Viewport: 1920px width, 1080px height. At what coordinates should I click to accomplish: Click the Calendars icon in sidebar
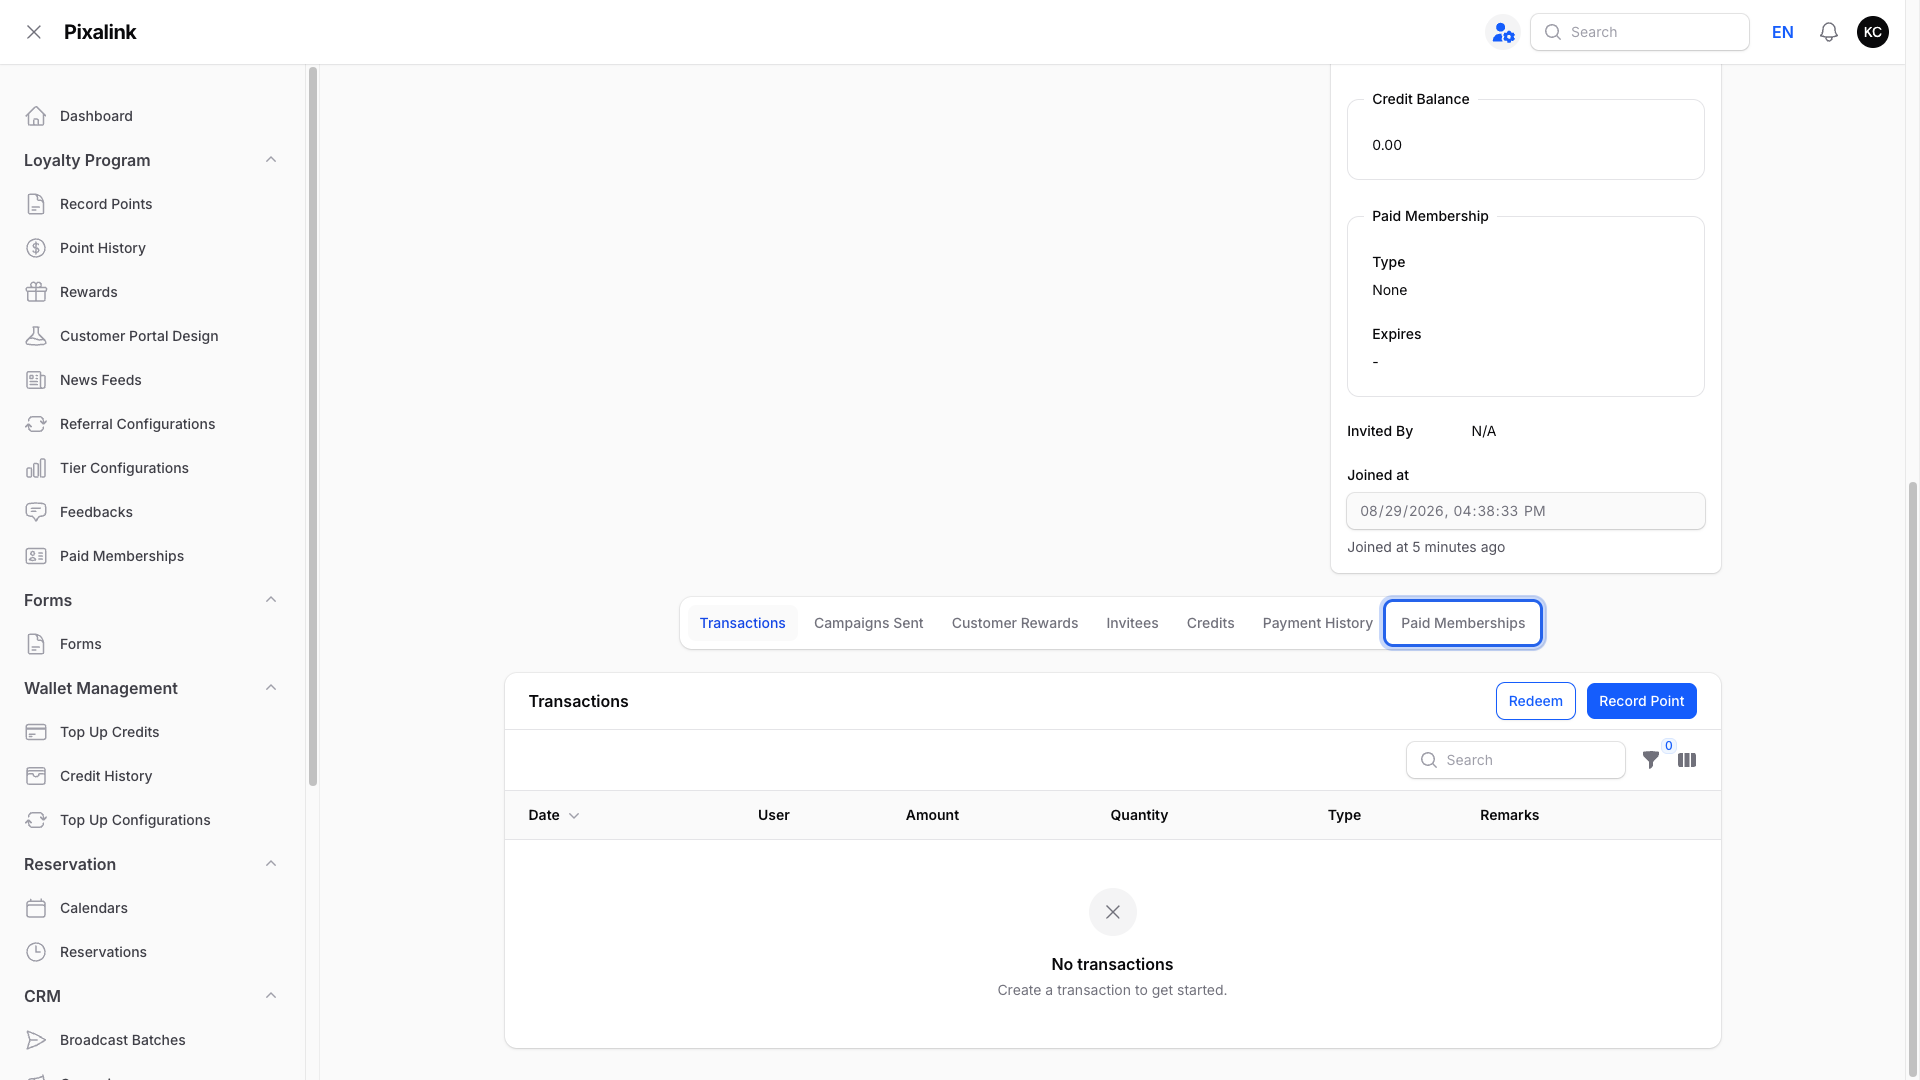(36, 908)
